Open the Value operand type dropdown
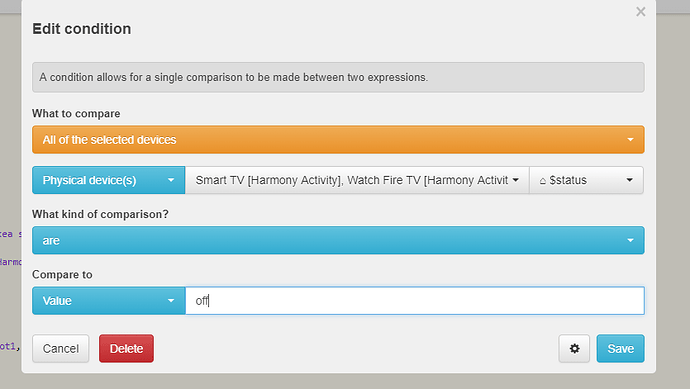The image size is (690, 389). [x=108, y=301]
